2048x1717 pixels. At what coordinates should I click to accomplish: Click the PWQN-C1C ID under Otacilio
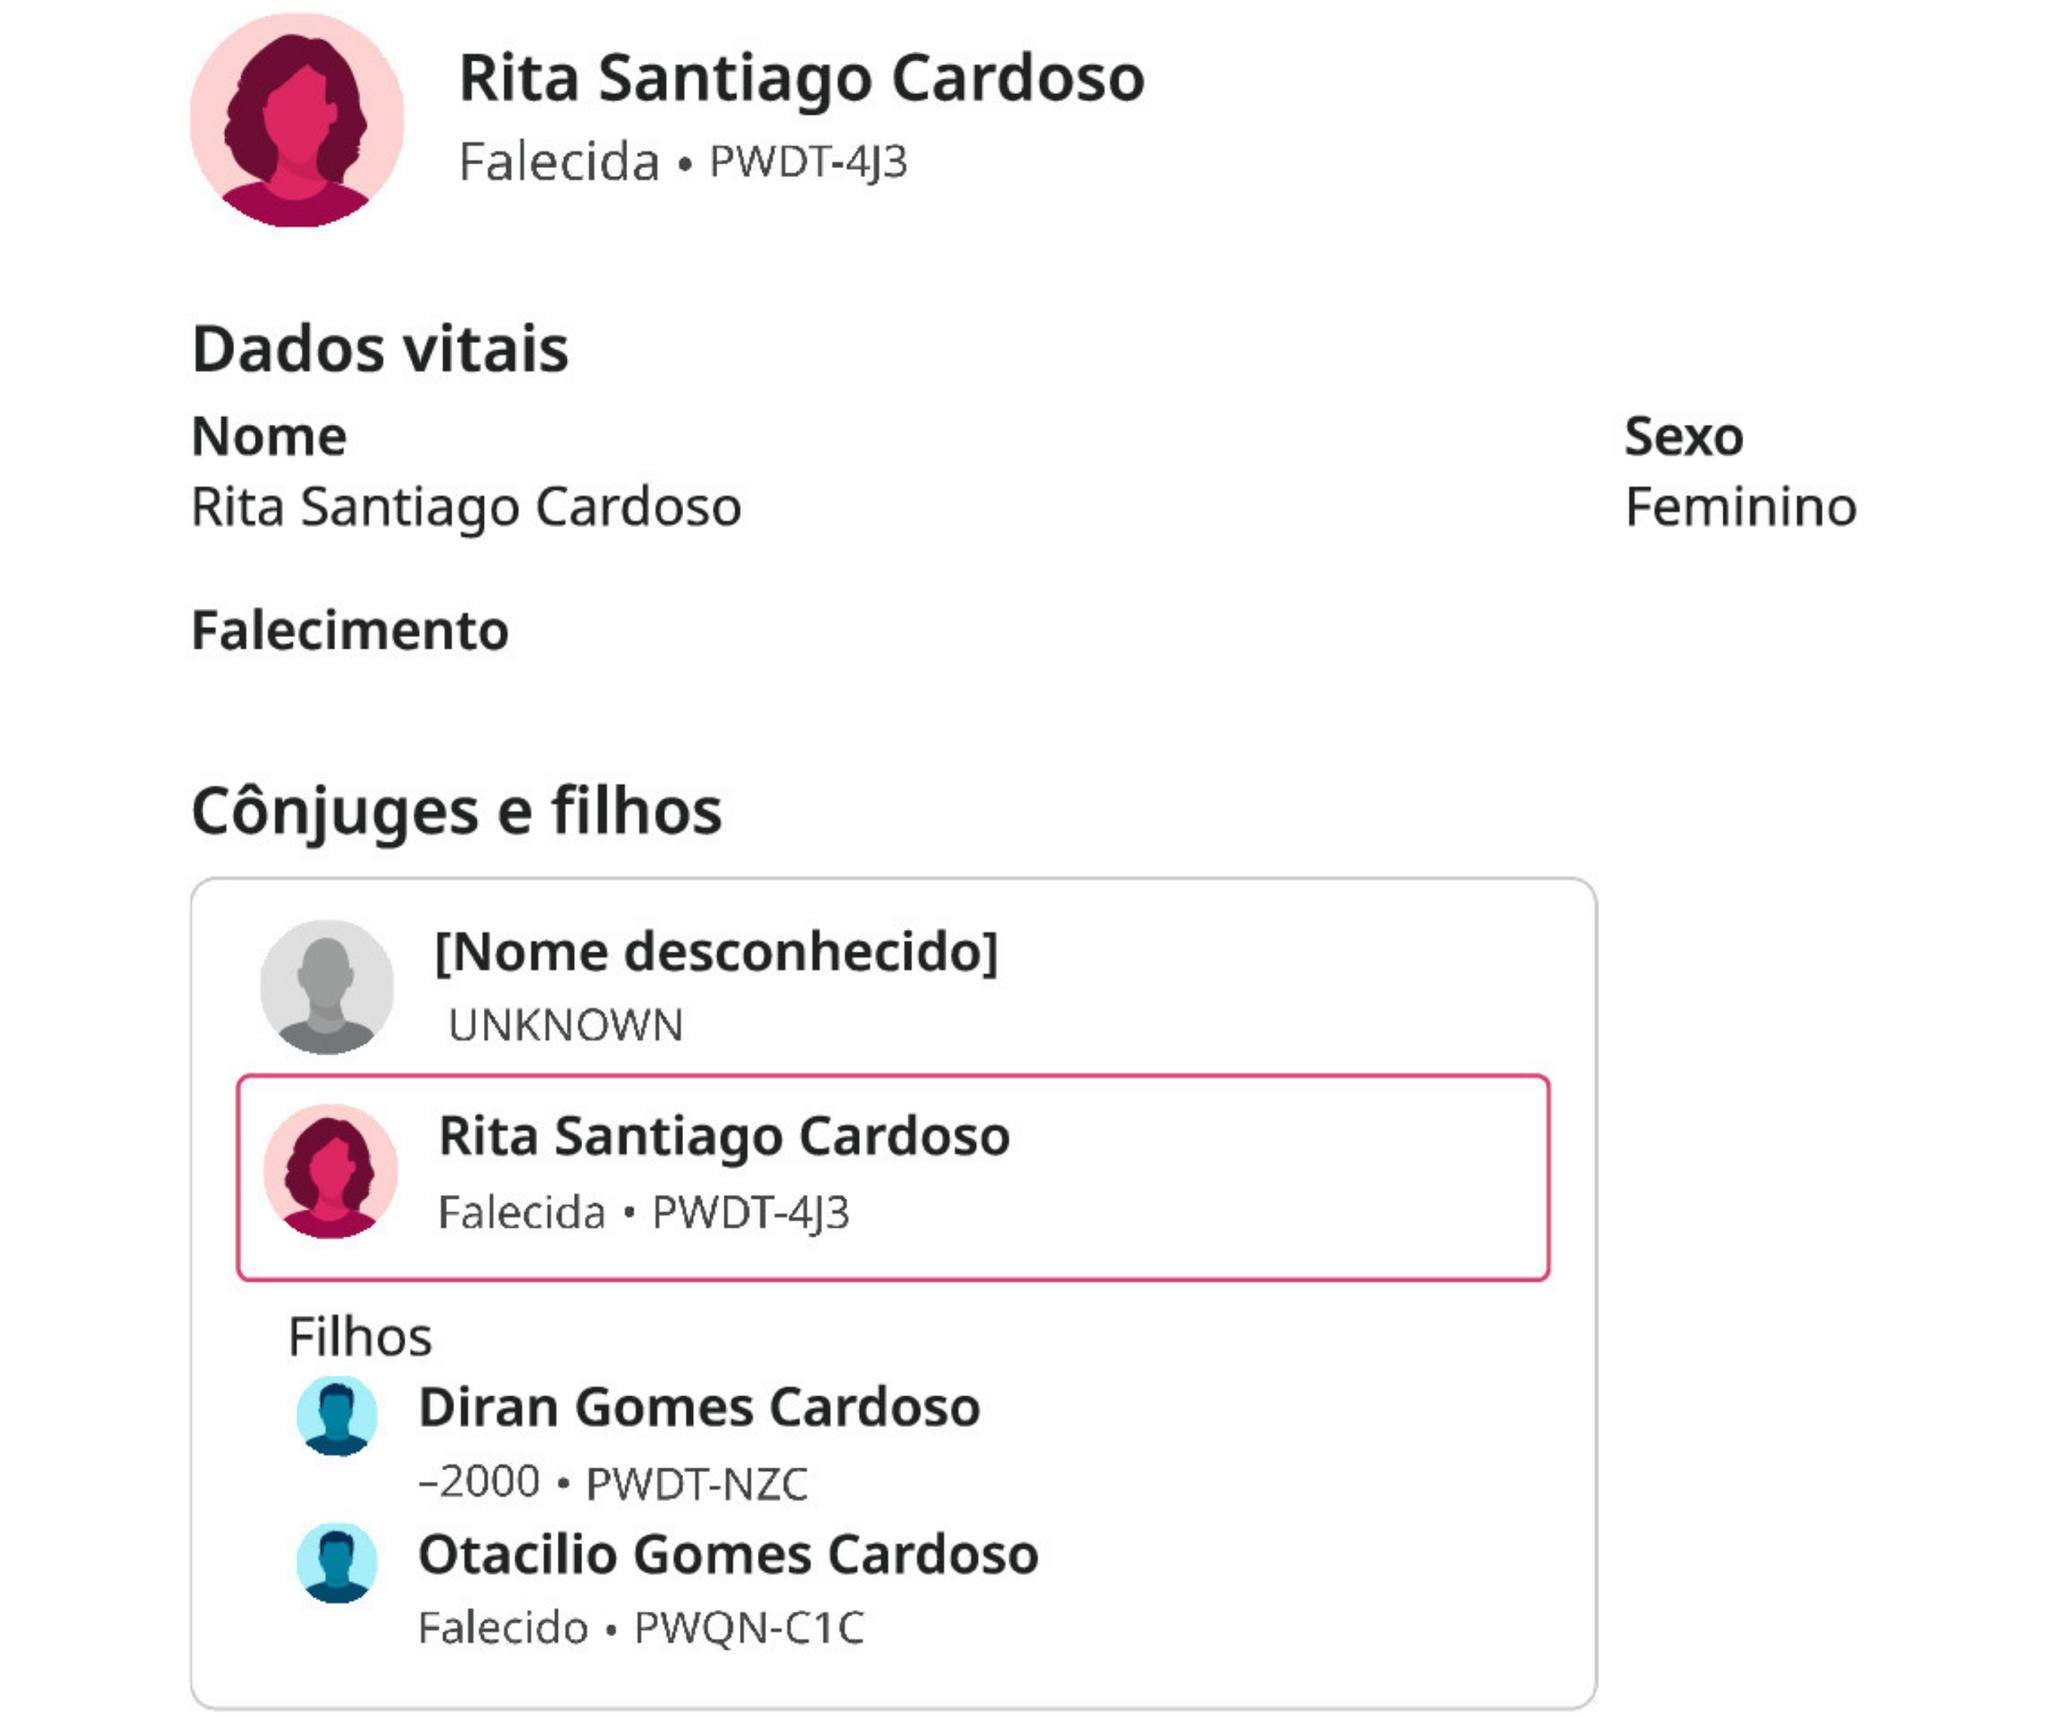749,1628
